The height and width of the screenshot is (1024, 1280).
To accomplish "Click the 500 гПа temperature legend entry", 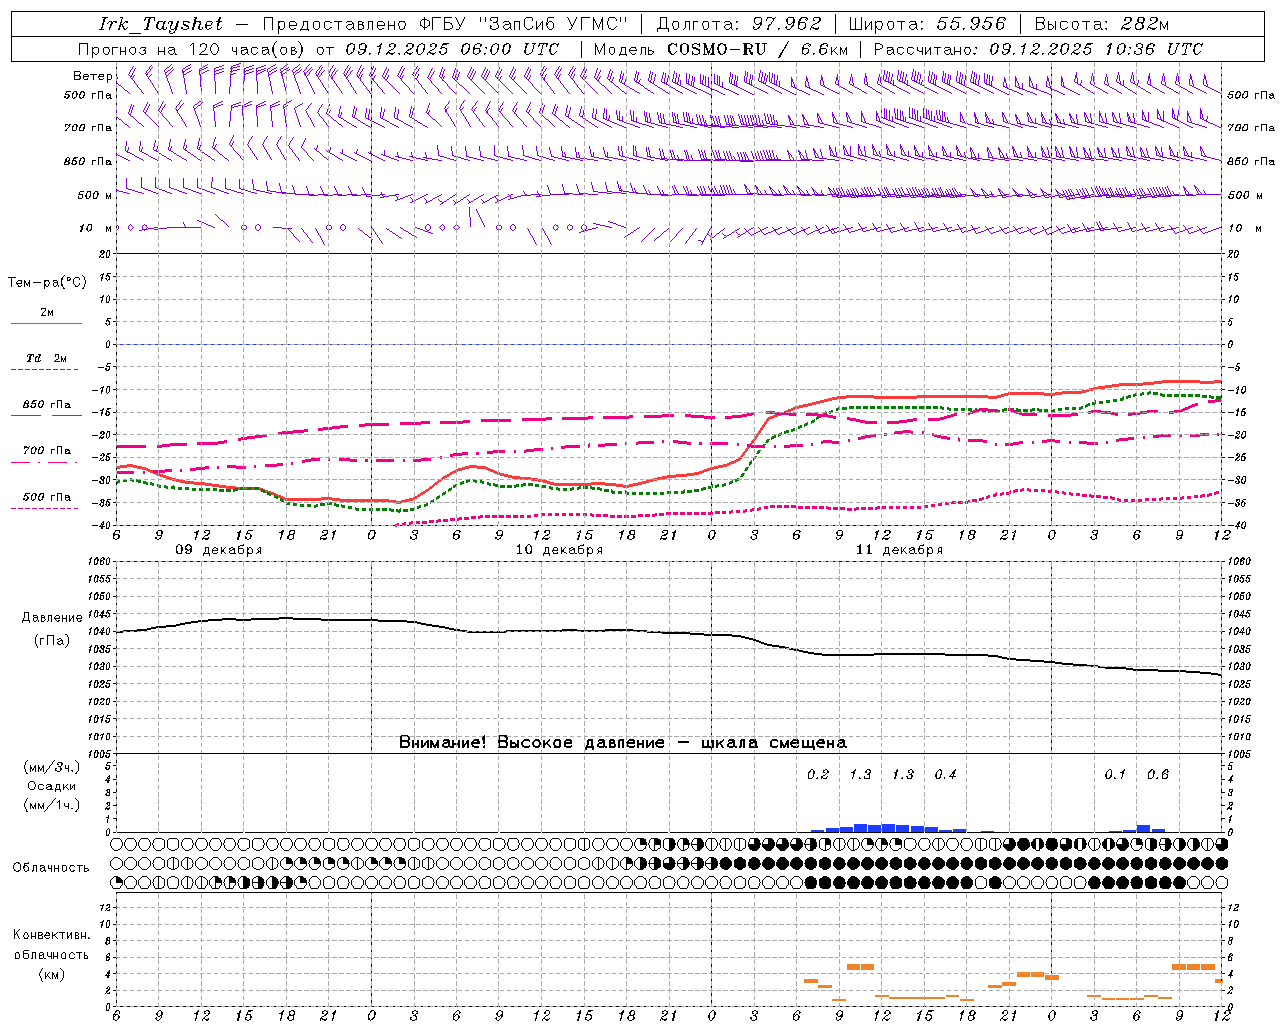I will click(x=46, y=497).
